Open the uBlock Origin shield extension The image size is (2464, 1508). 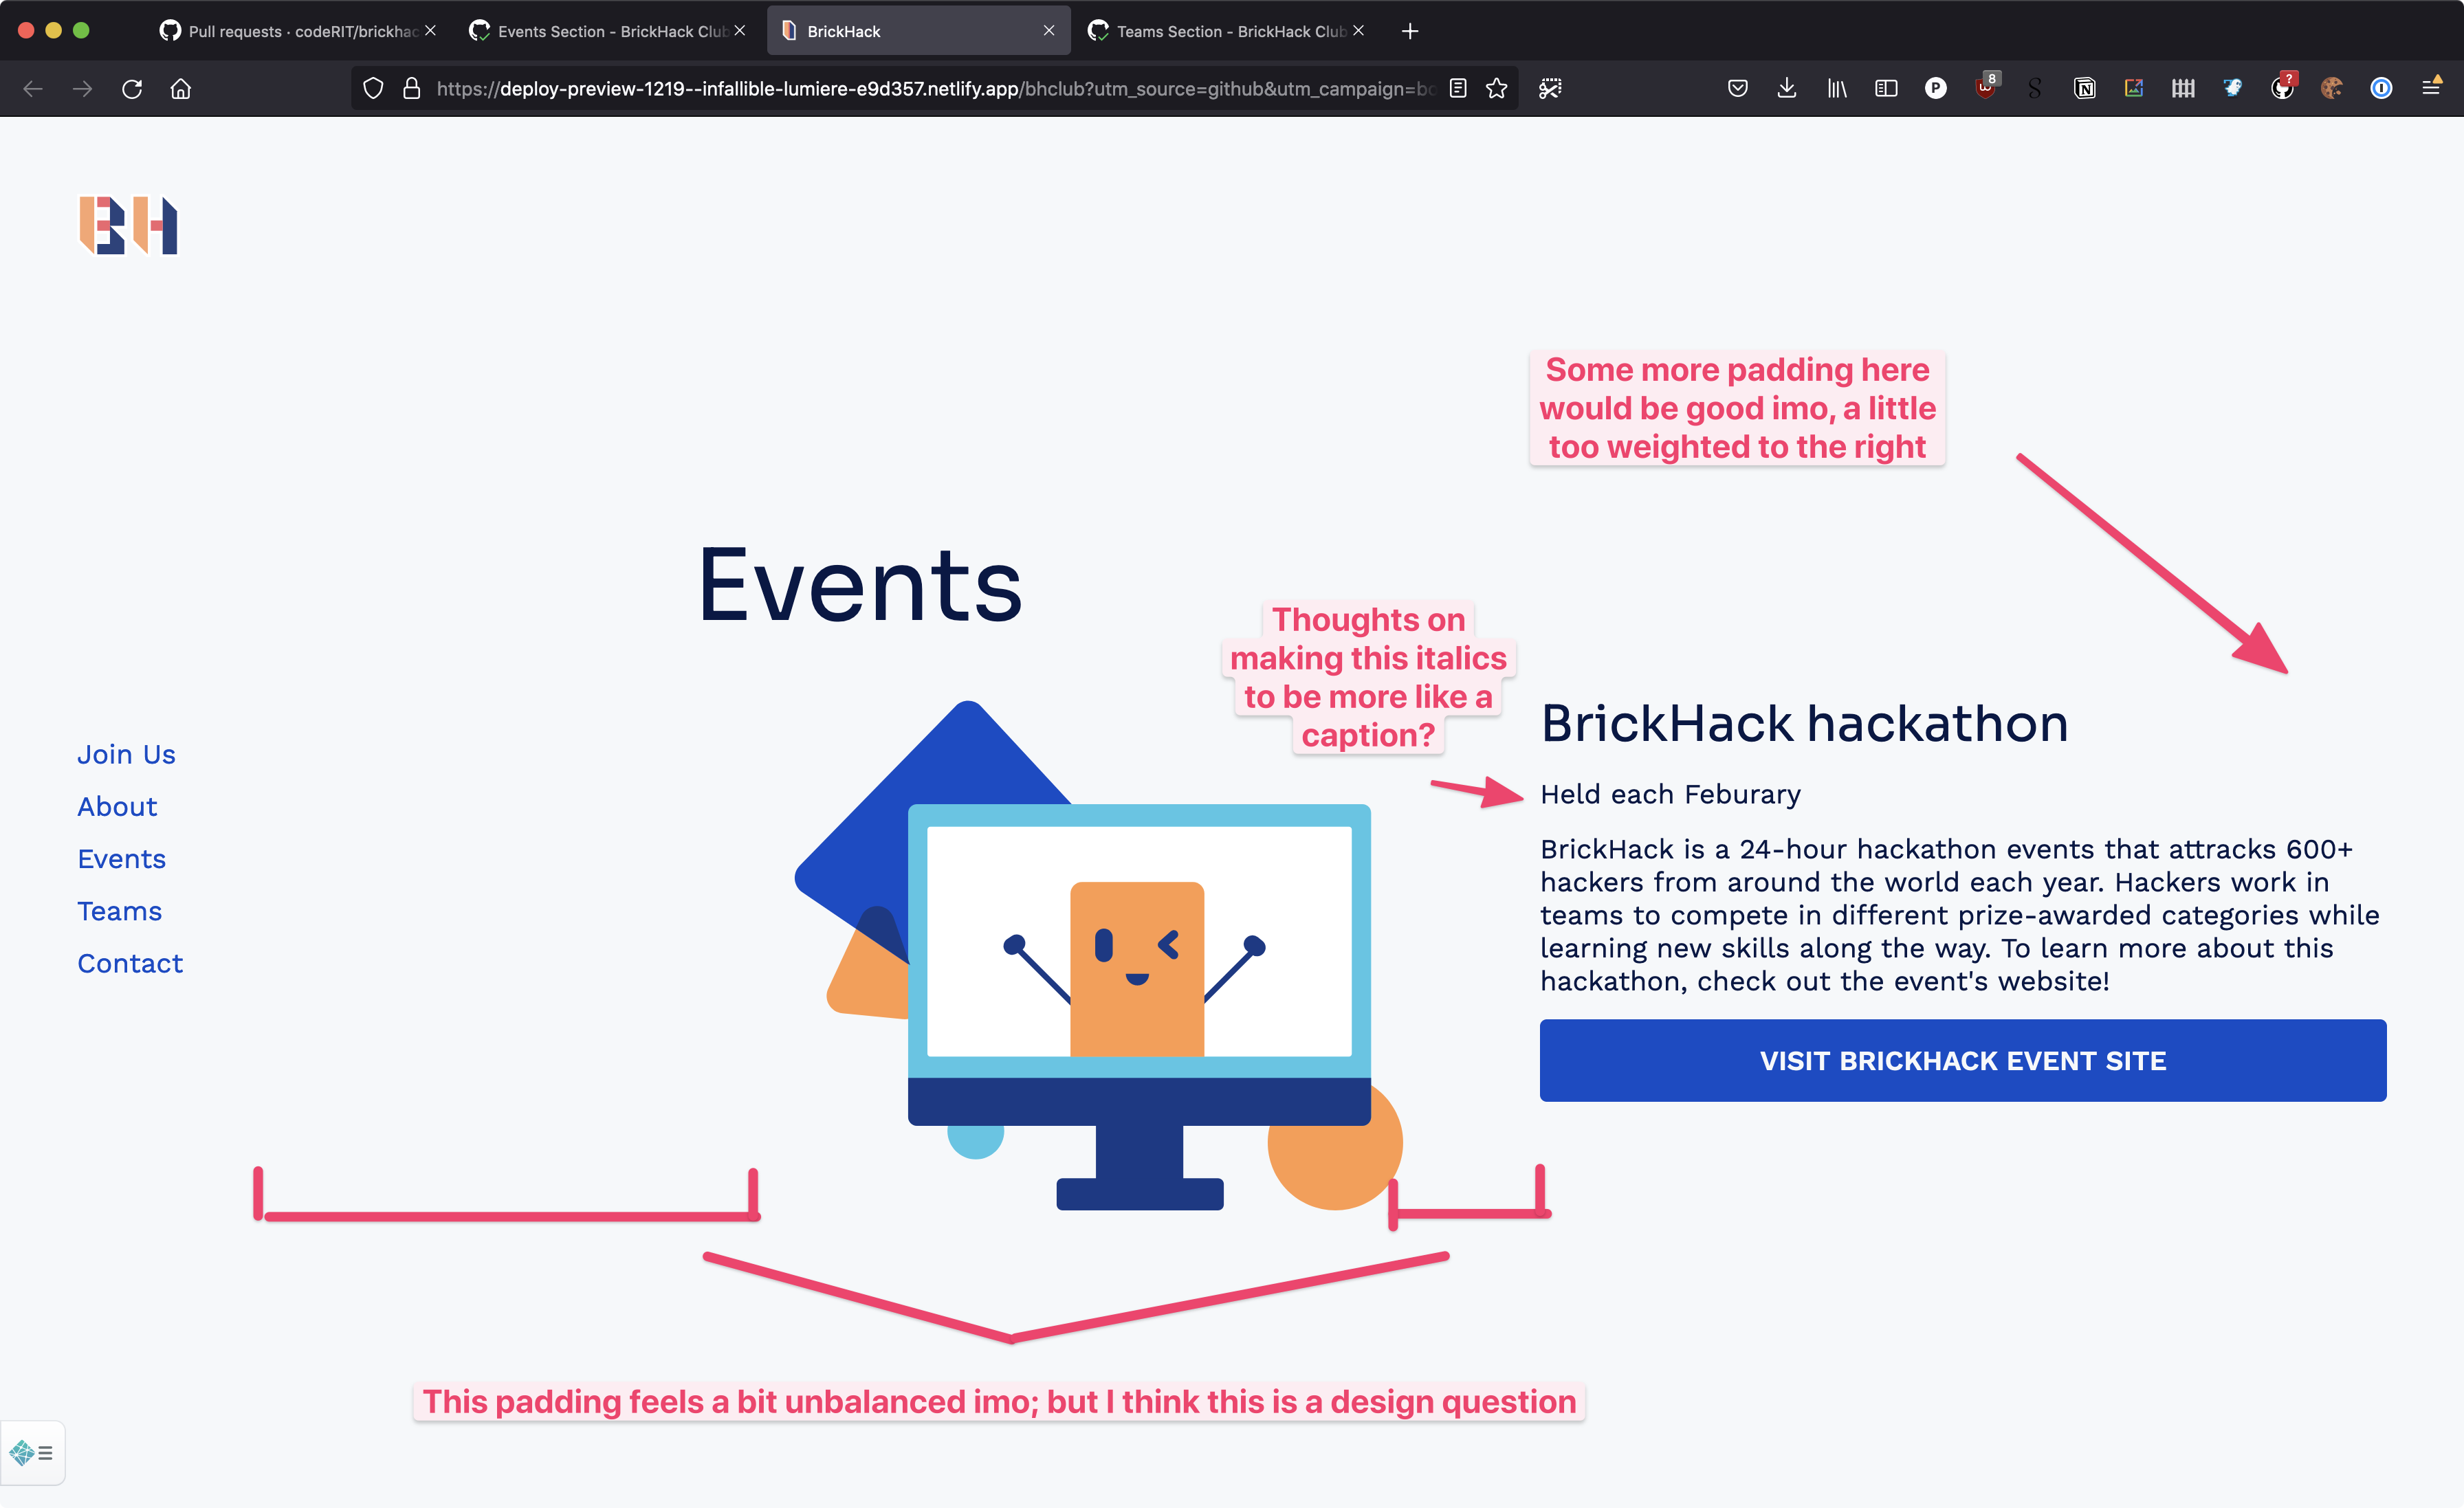pyautogui.click(x=1986, y=87)
